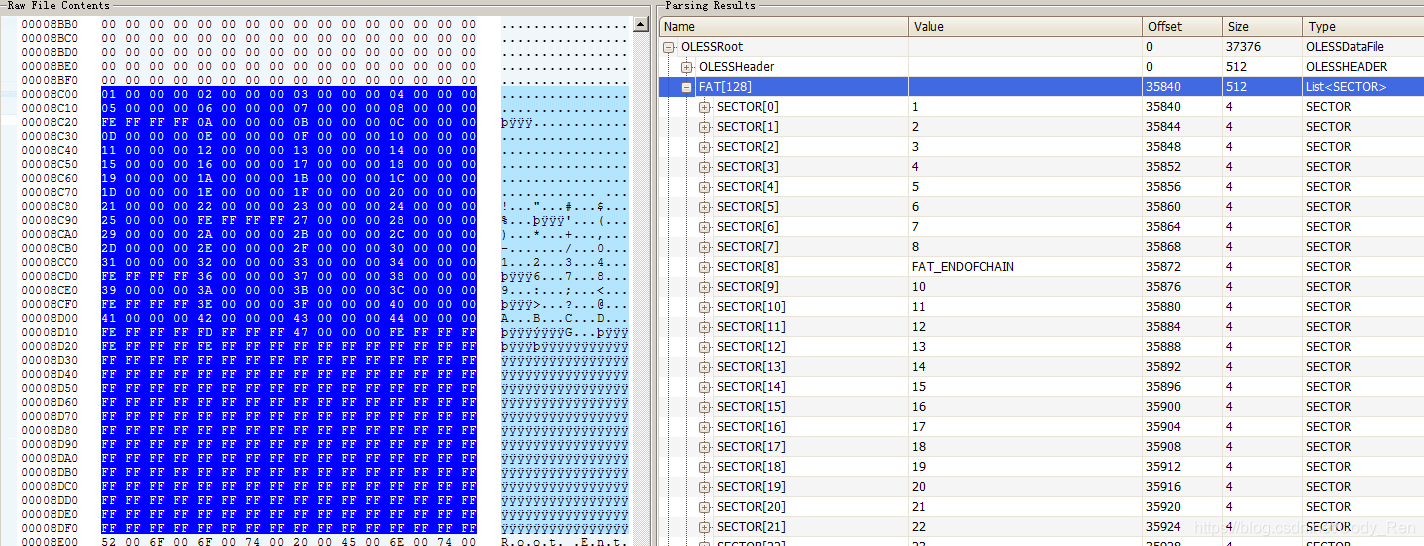Select the SECTOR[18] row
This screenshot has height=546, width=1424.
point(1042,467)
